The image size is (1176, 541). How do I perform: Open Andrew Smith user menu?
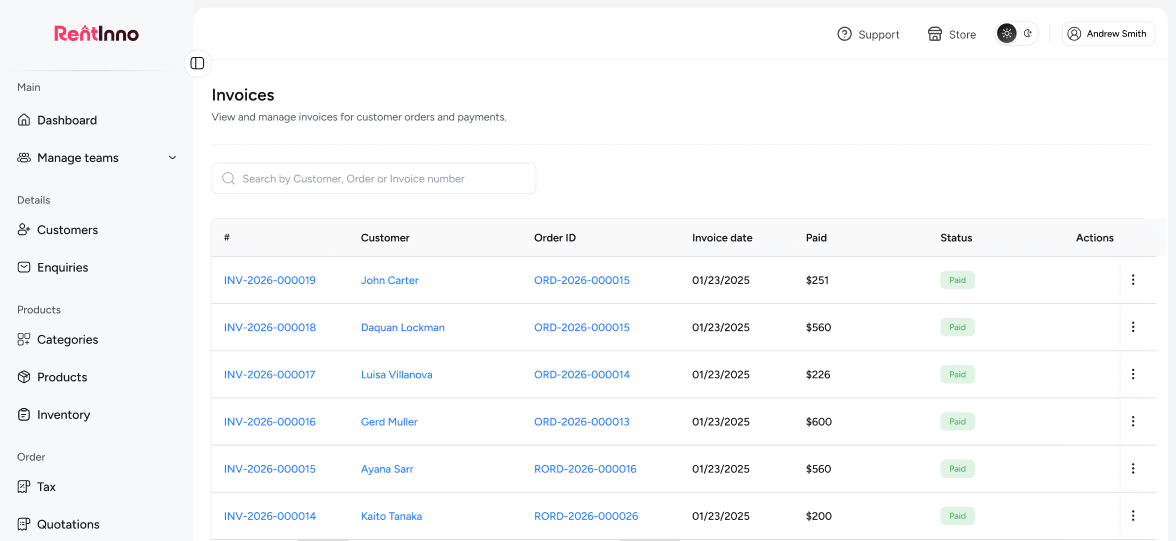pos(1108,34)
